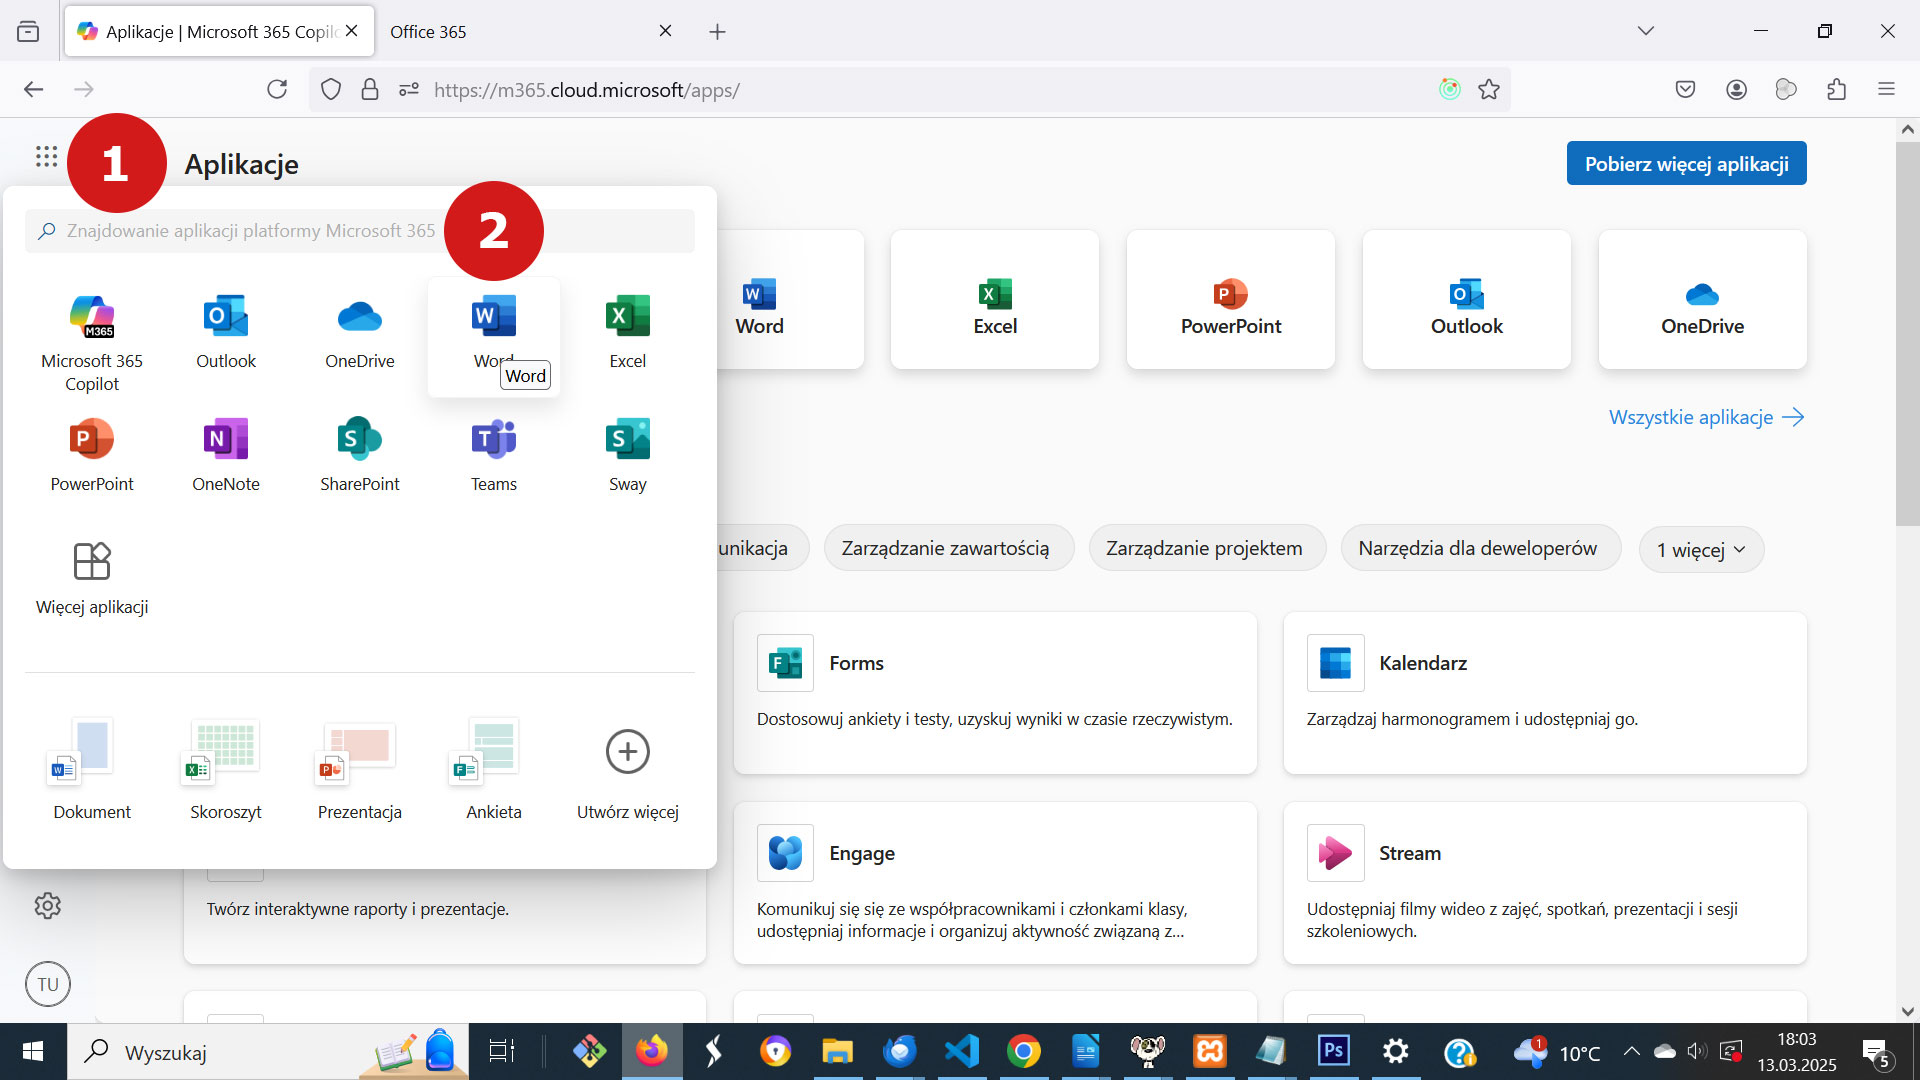Click 'Utwórz więcej' plus button
Screen dimensions: 1920x1080
[627, 752]
